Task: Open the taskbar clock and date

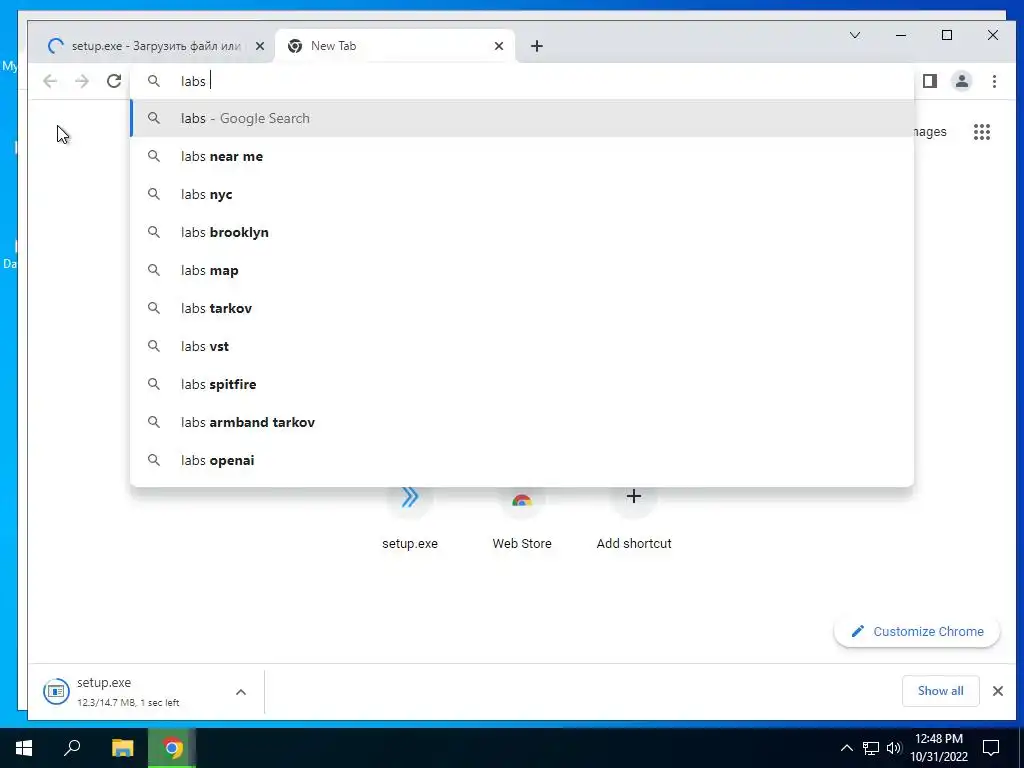Action: [x=939, y=748]
